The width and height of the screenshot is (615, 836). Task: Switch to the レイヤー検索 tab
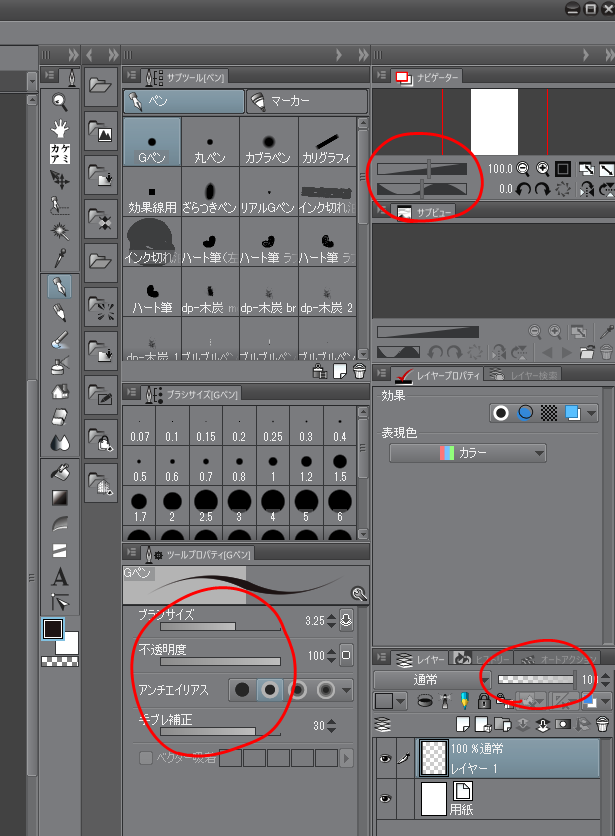coord(524,375)
